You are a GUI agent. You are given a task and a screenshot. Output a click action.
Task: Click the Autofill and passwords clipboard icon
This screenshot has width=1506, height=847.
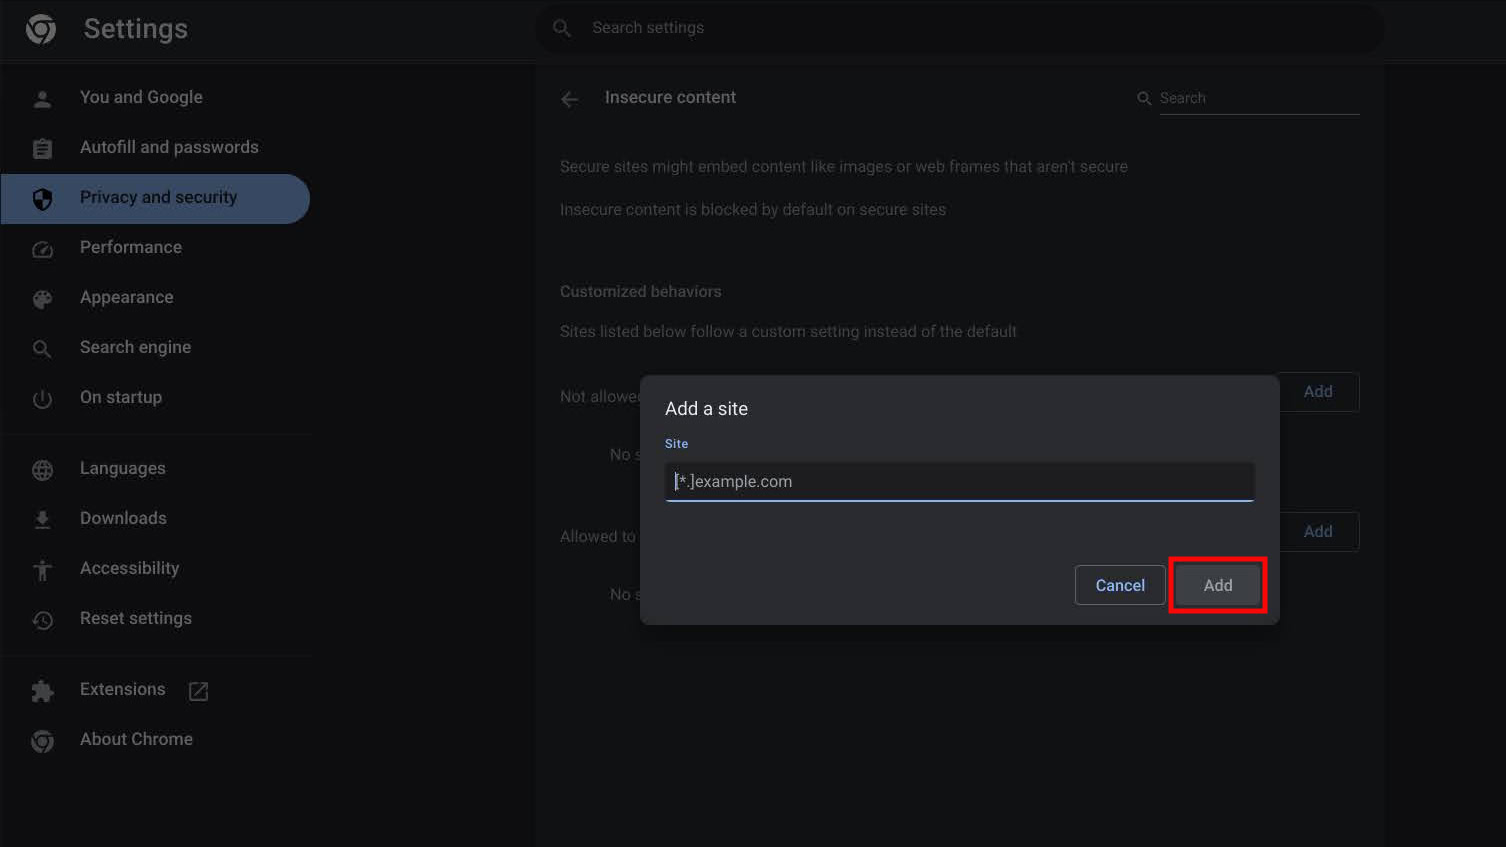[42, 148]
